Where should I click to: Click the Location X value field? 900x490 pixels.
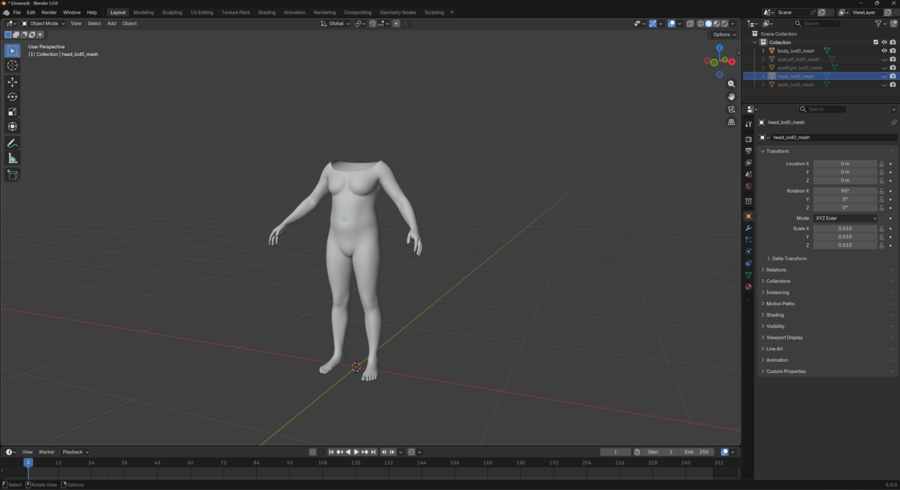click(x=845, y=163)
